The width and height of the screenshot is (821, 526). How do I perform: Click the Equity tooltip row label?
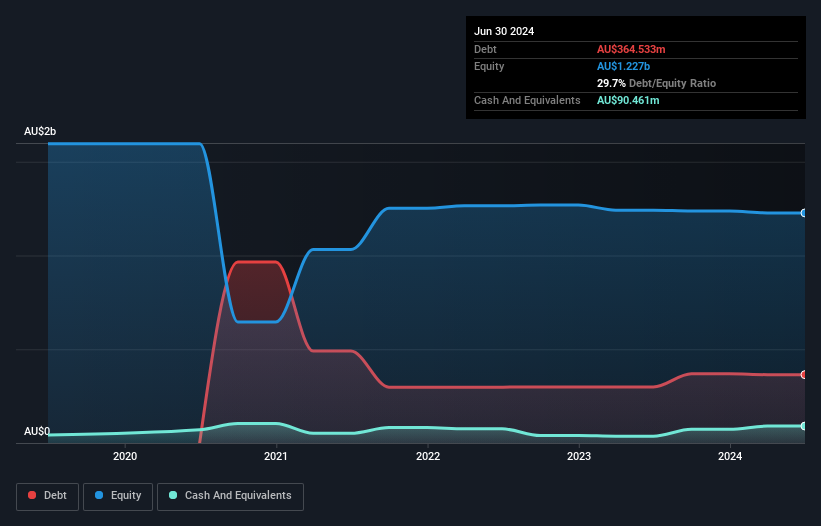(x=489, y=66)
